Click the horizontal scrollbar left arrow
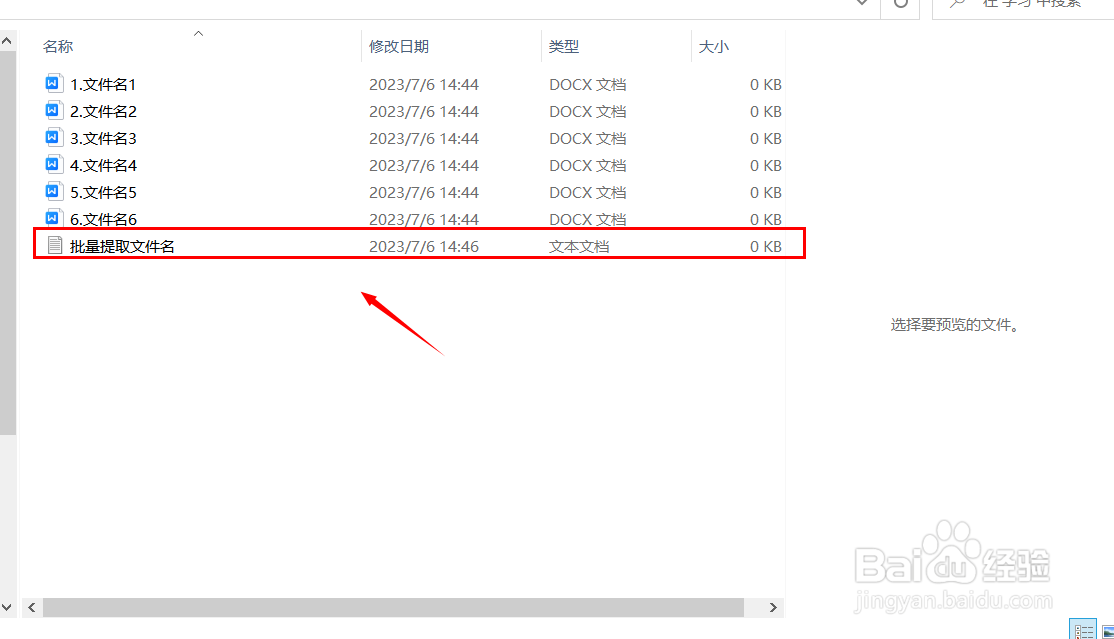The height and width of the screenshot is (639, 1114). [31, 607]
